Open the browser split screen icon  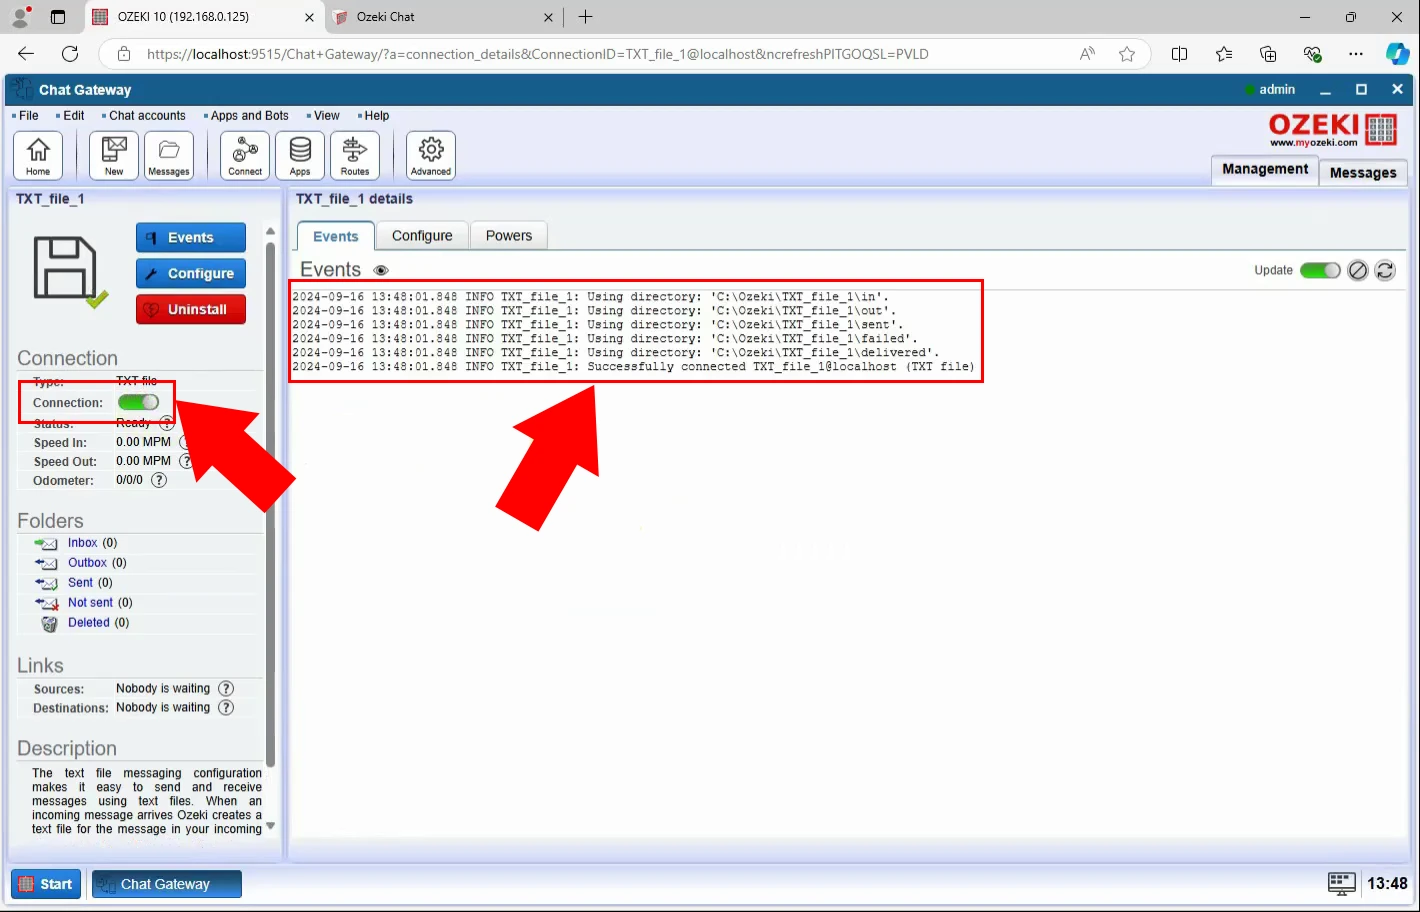pyautogui.click(x=1179, y=54)
